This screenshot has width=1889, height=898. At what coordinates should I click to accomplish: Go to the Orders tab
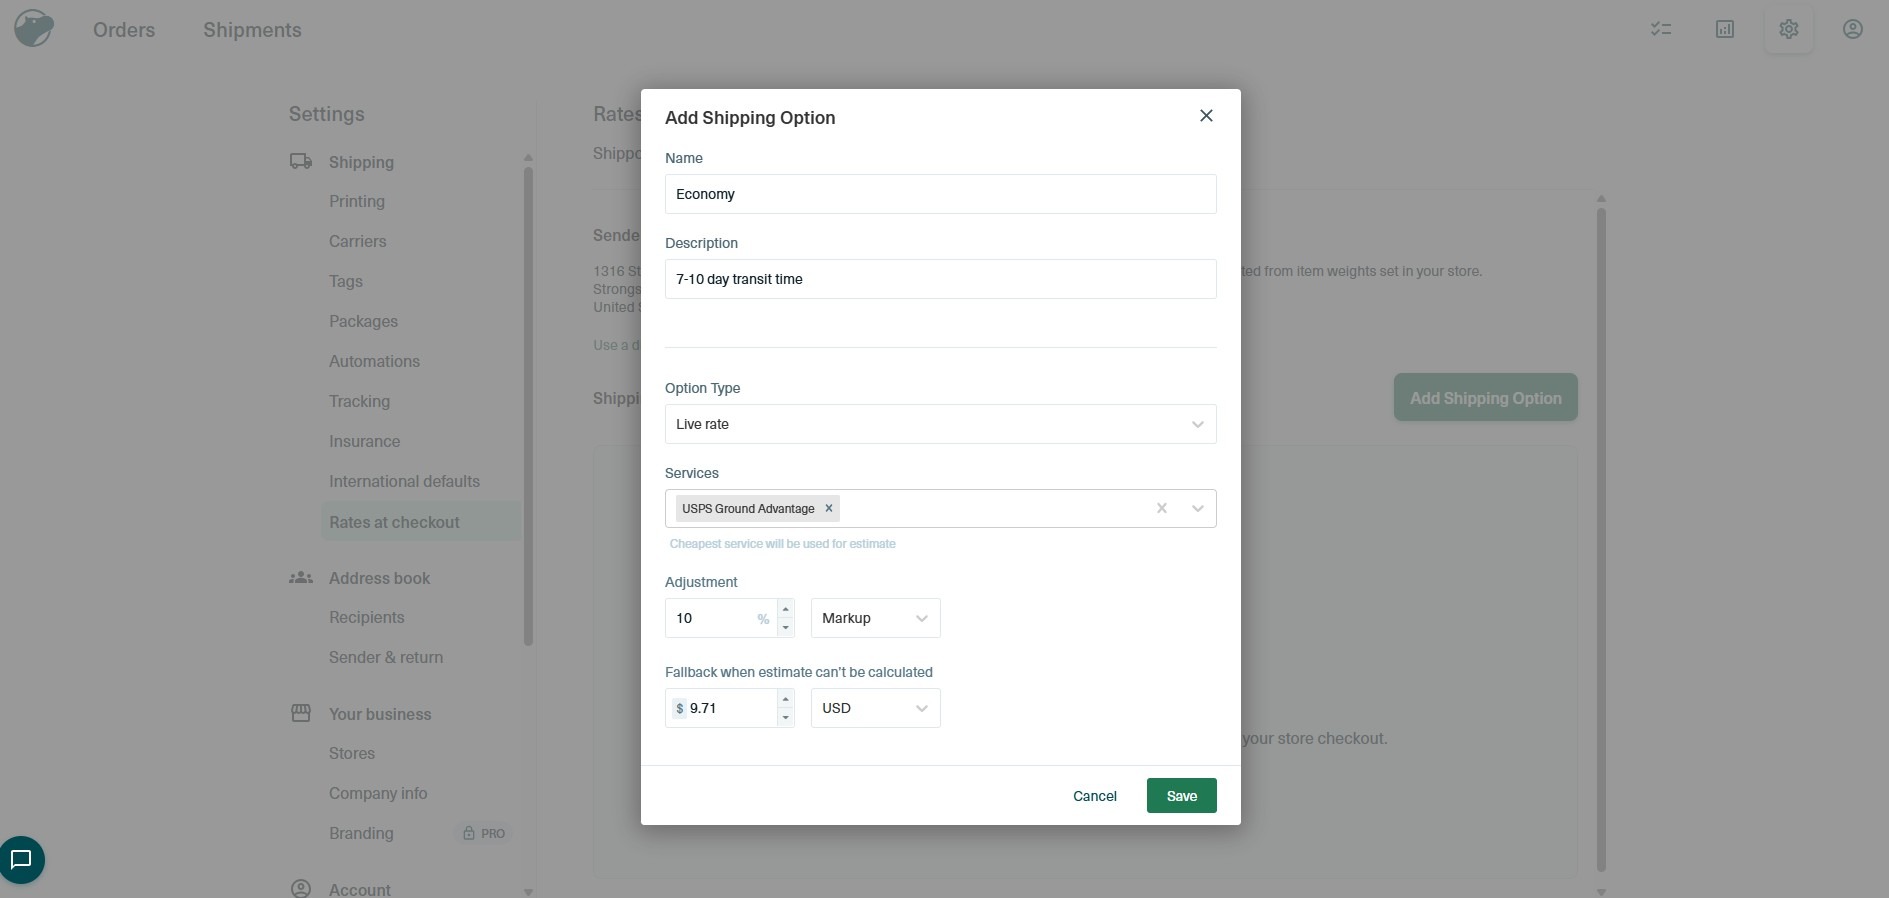pos(124,30)
